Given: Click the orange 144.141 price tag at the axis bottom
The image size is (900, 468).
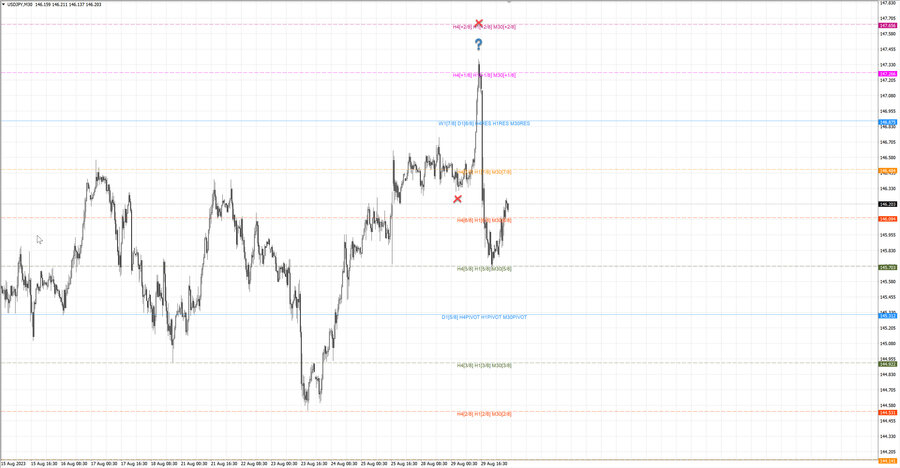Looking at the screenshot, I should (x=887, y=461).
